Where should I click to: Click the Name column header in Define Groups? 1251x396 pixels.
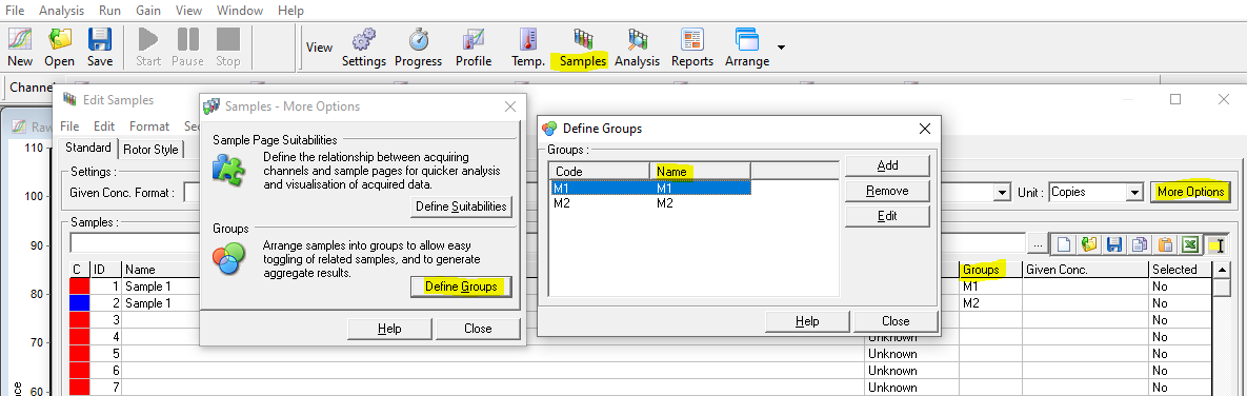click(x=700, y=171)
